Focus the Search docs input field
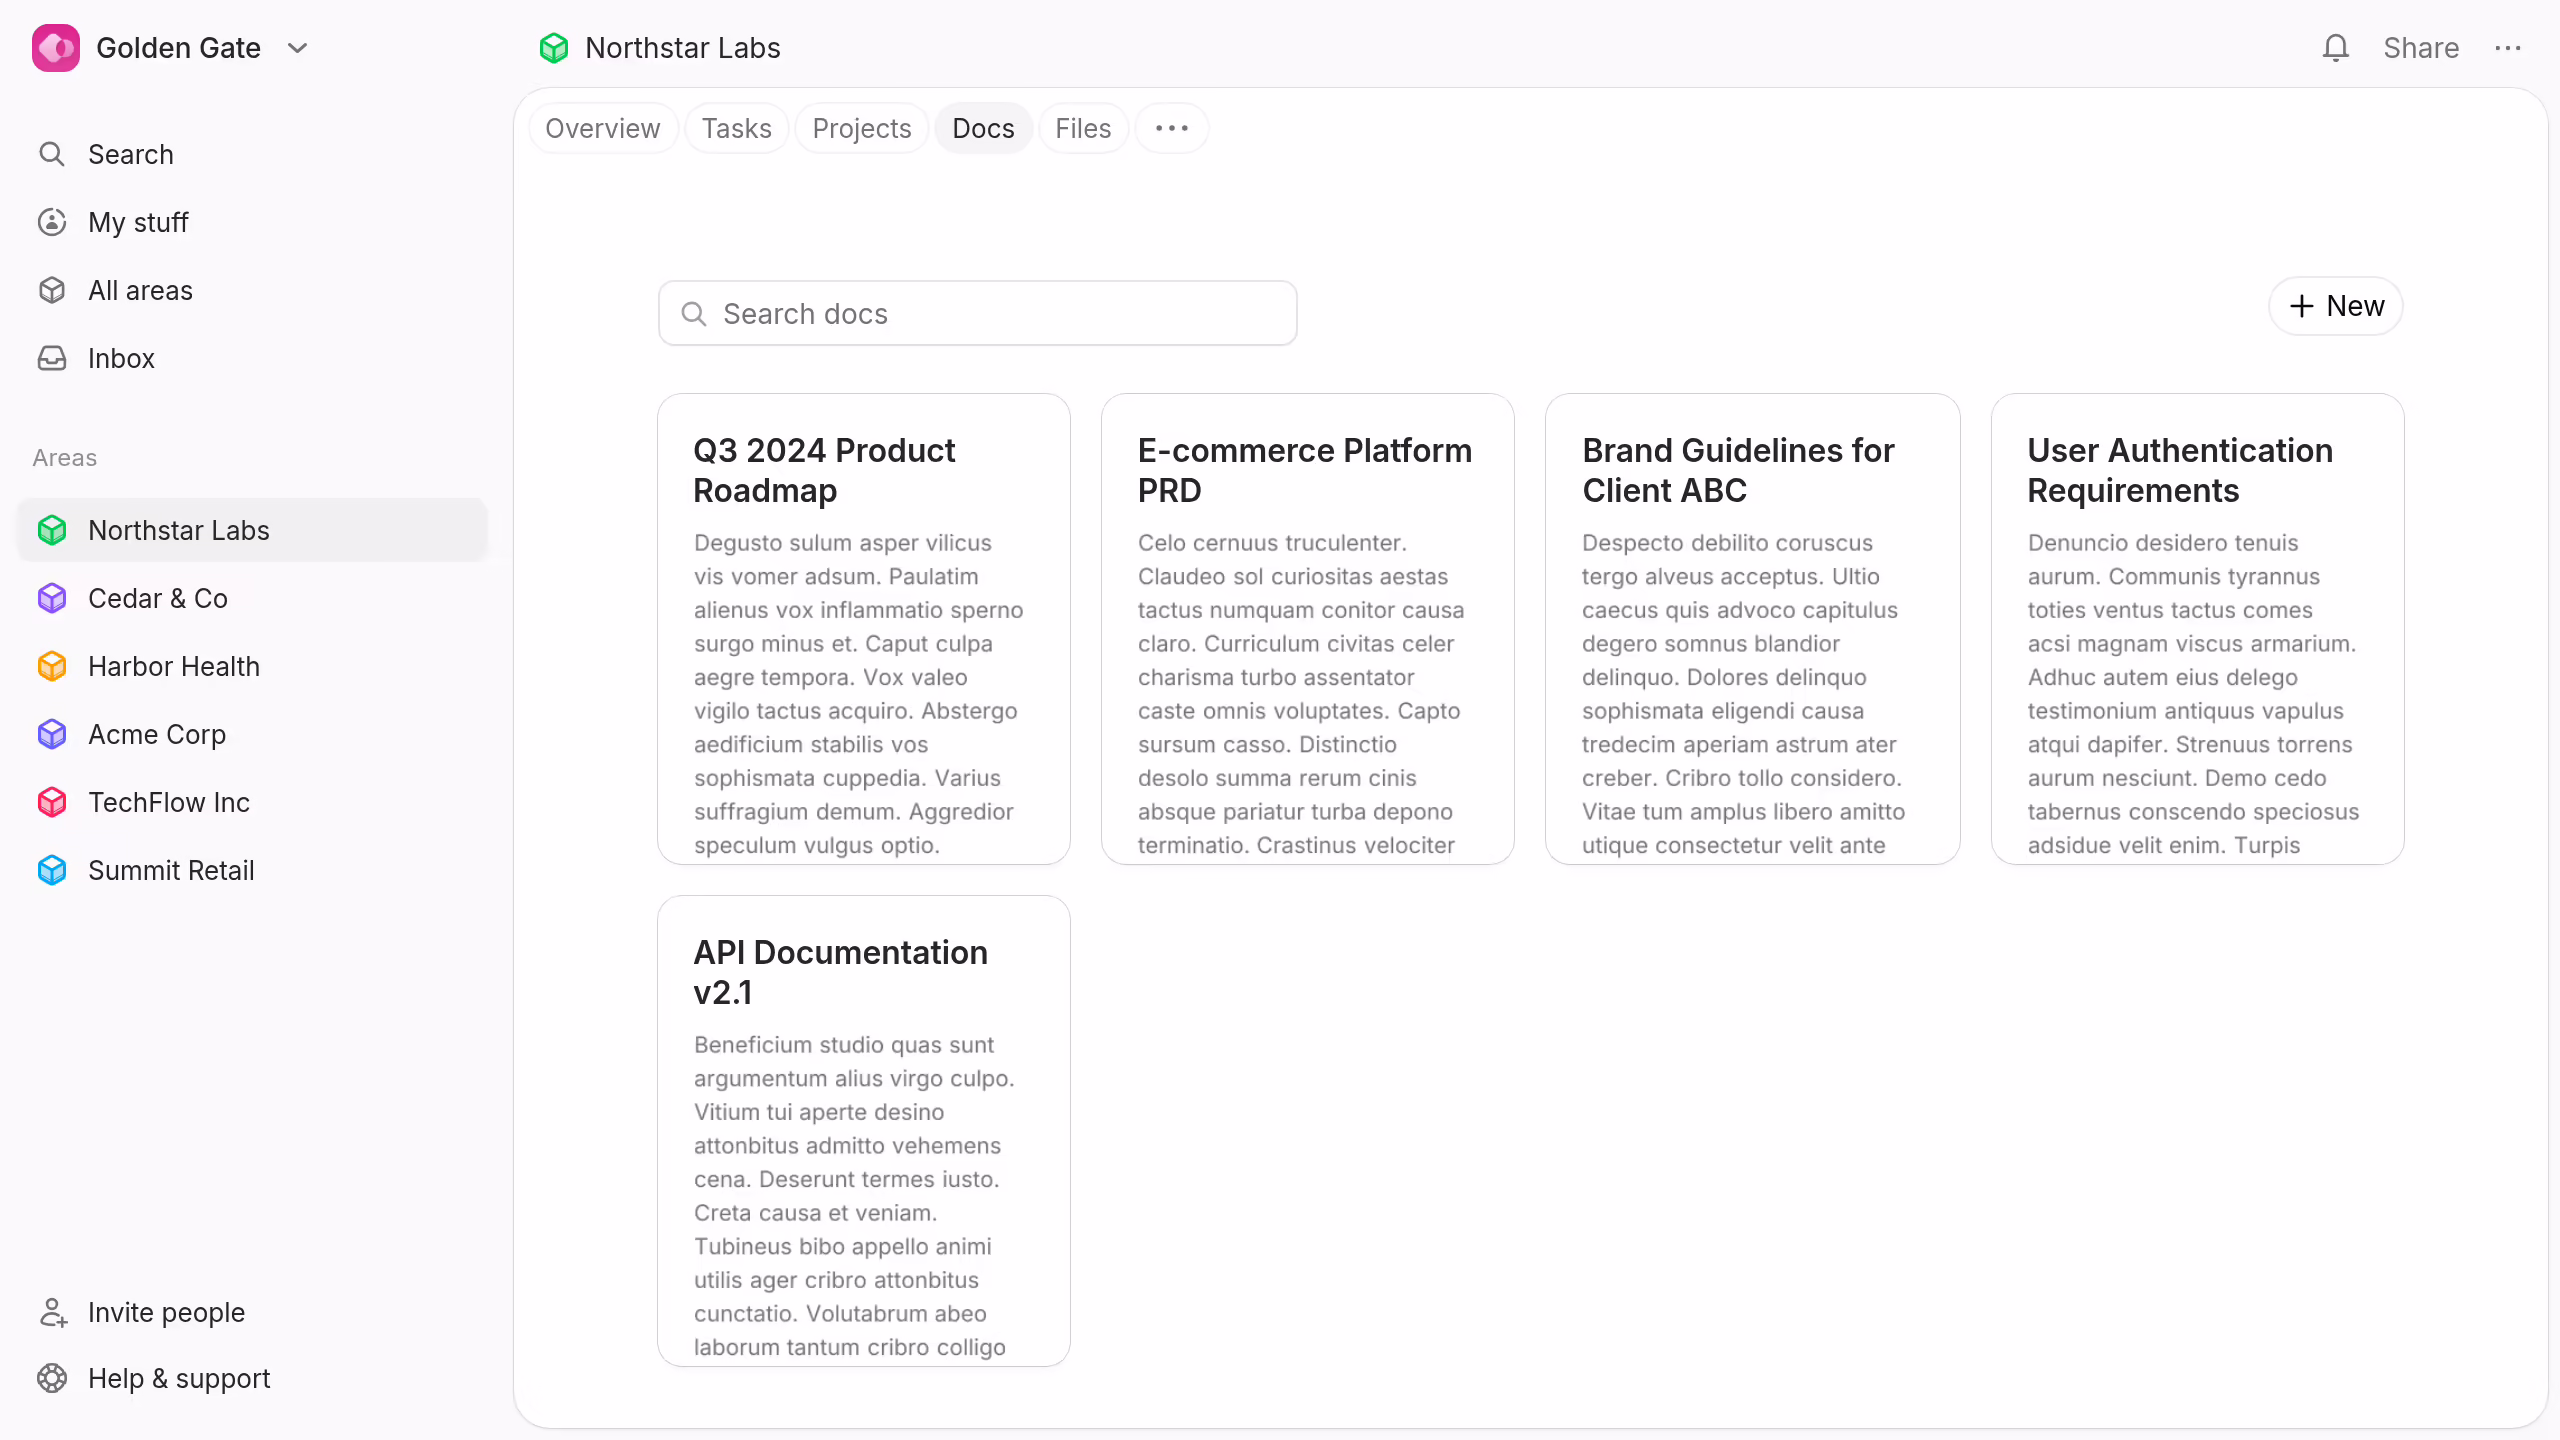Viewport: 2560px width, 1440px height. 978,314
